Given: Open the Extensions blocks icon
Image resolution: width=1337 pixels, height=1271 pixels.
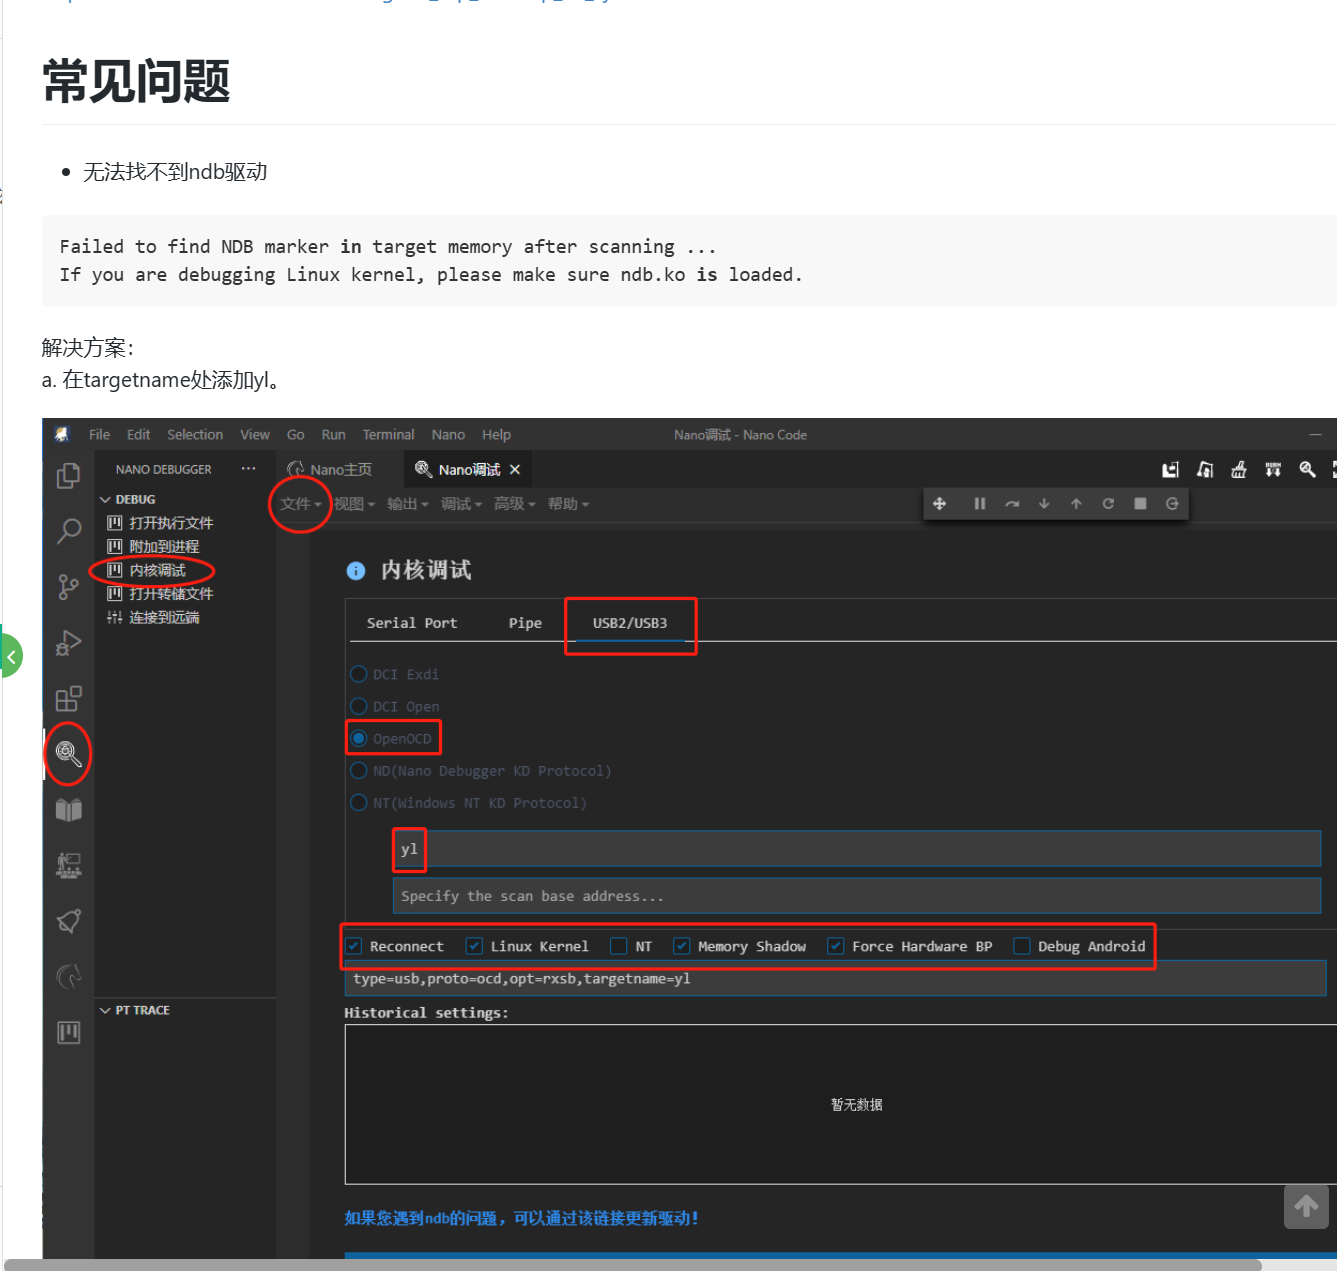Looking at the screenshot, I should [68, 698].
